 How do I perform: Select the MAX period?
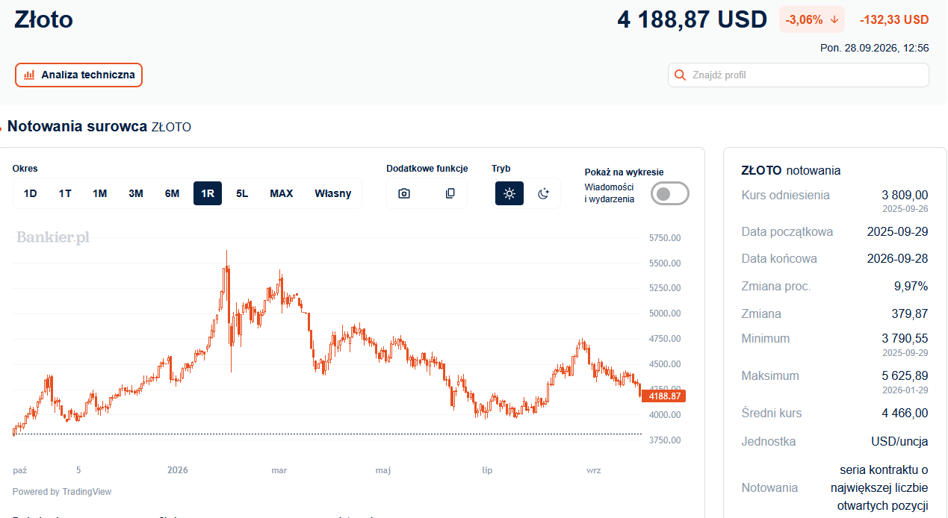[281, 193]
